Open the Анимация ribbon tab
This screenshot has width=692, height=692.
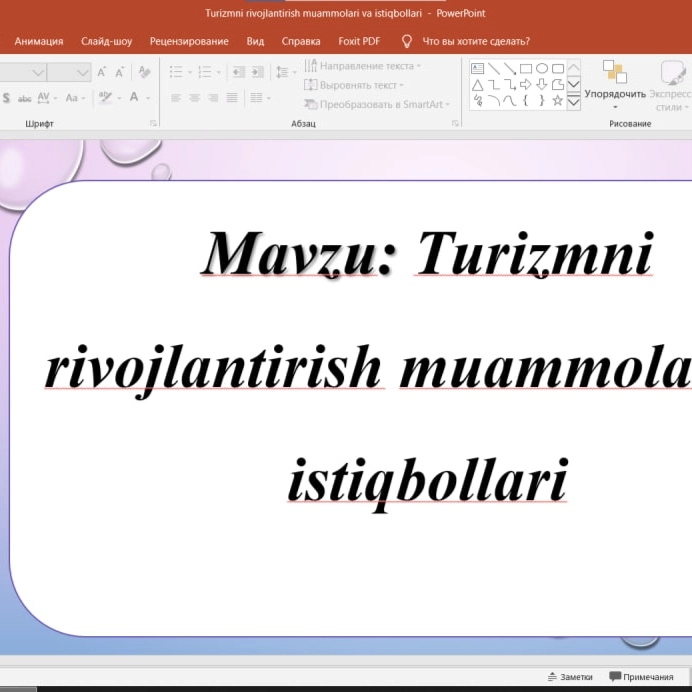[39, 41]
